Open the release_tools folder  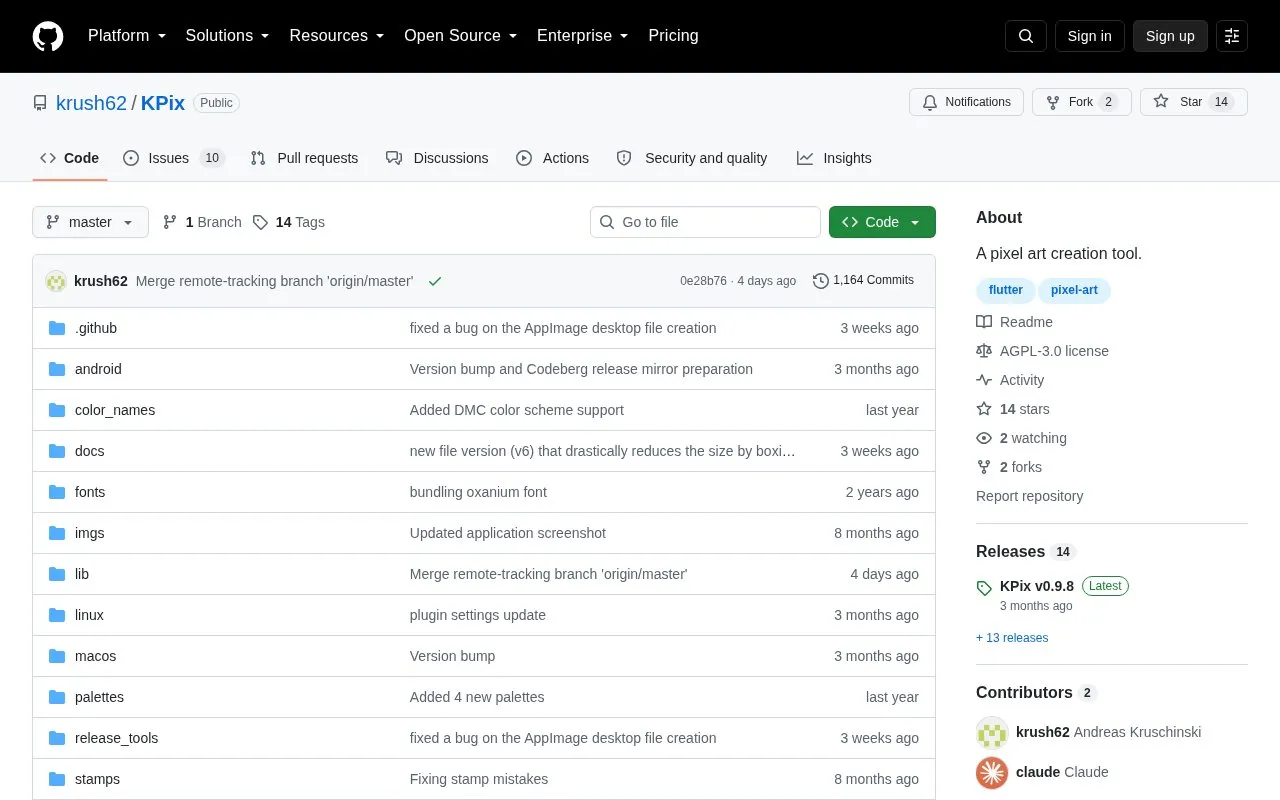[x=116, y=738]
